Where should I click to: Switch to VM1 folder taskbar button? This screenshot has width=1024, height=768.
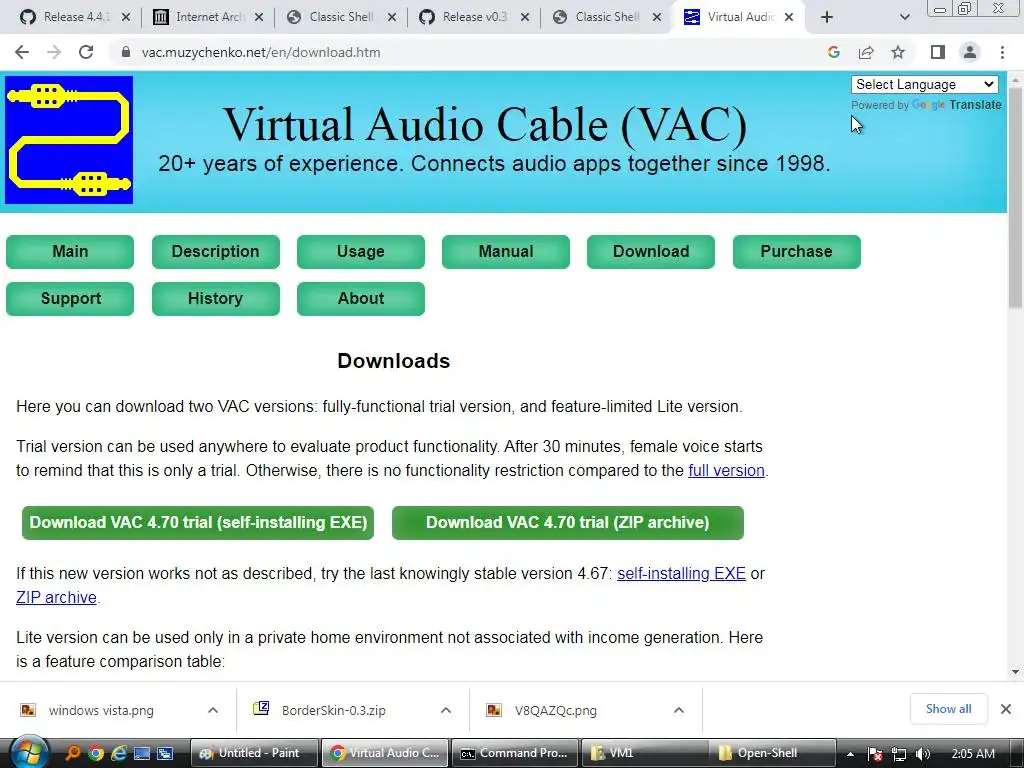coord(645,753)
